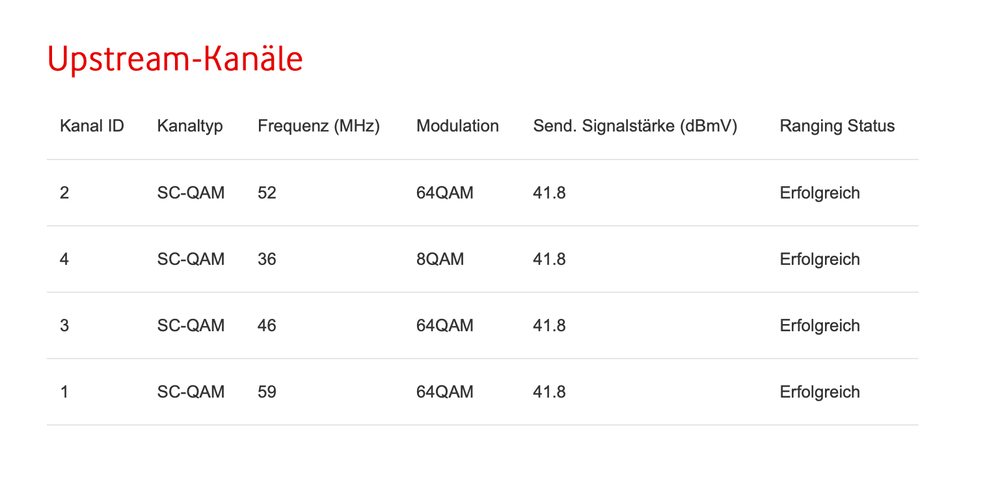Click SC-QAM in the 52 MHz row
The image size is (998, 479).
(190, 193)
